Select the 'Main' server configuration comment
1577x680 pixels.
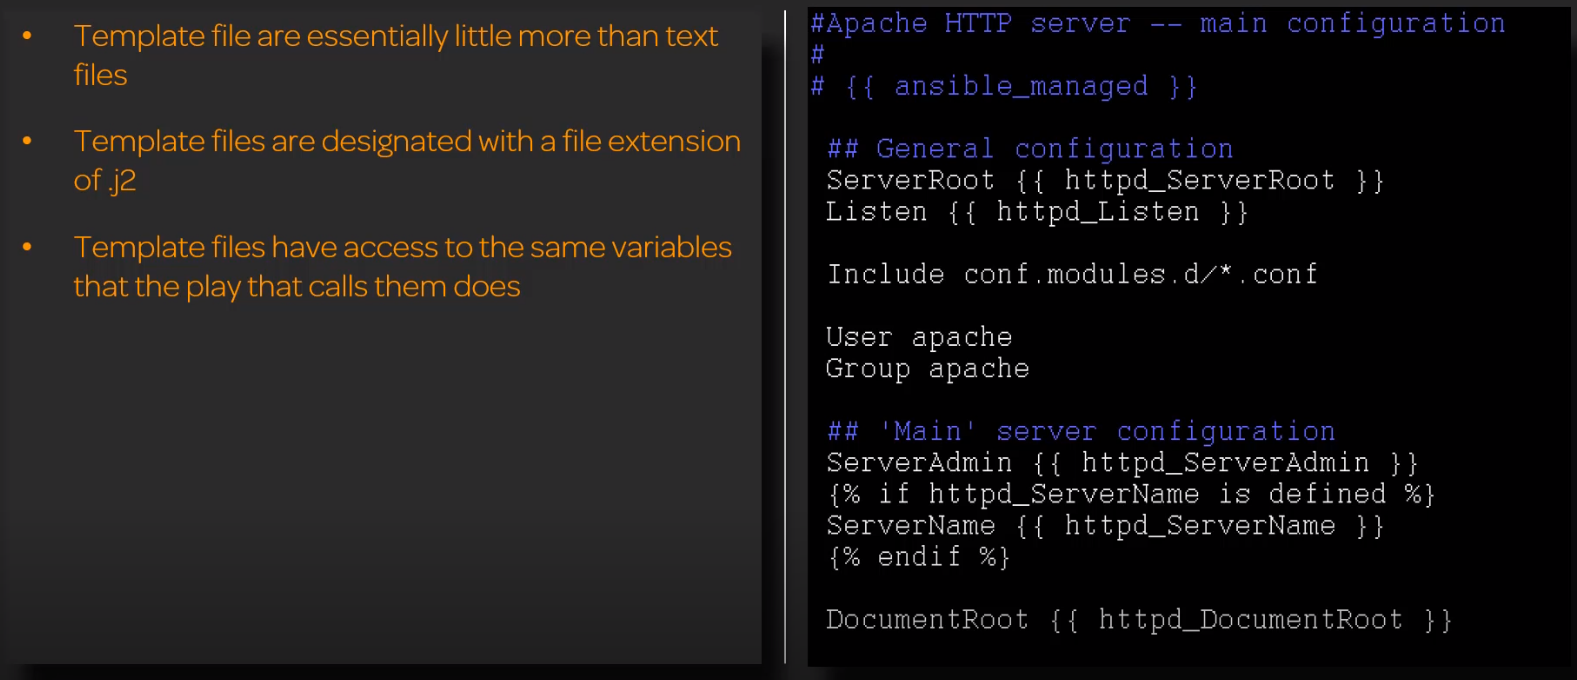click(x=1081, y=431)
